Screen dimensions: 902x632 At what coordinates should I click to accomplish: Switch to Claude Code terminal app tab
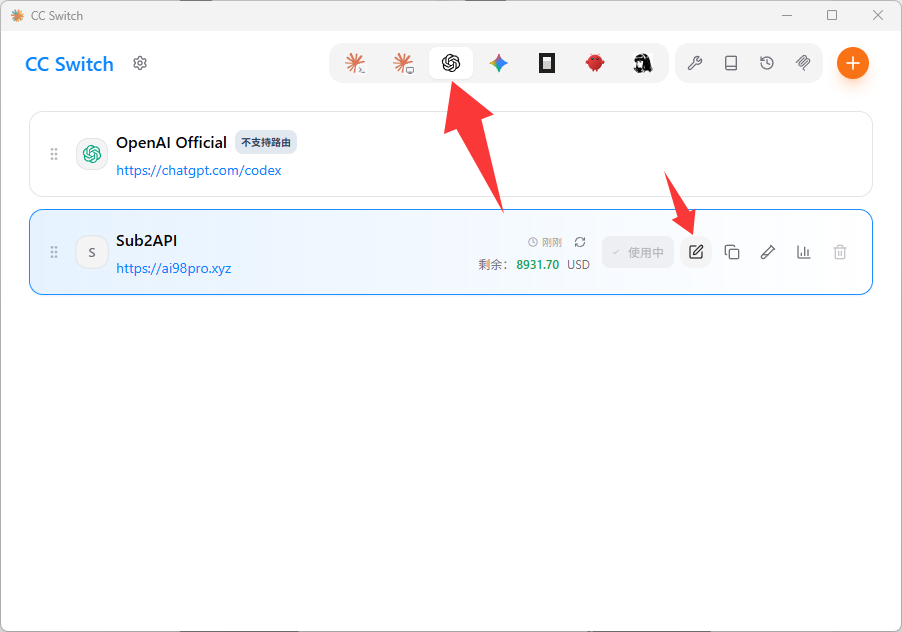355,63
